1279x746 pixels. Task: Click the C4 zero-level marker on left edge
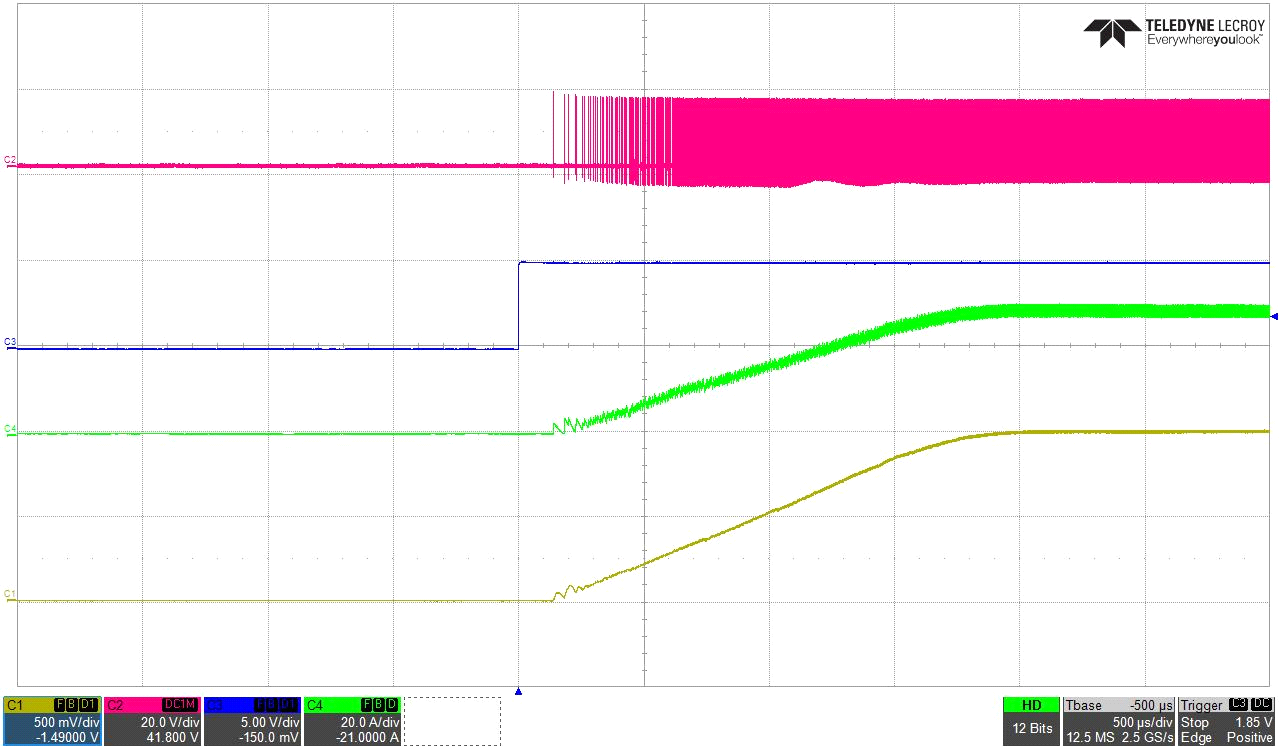click(10, 429)
